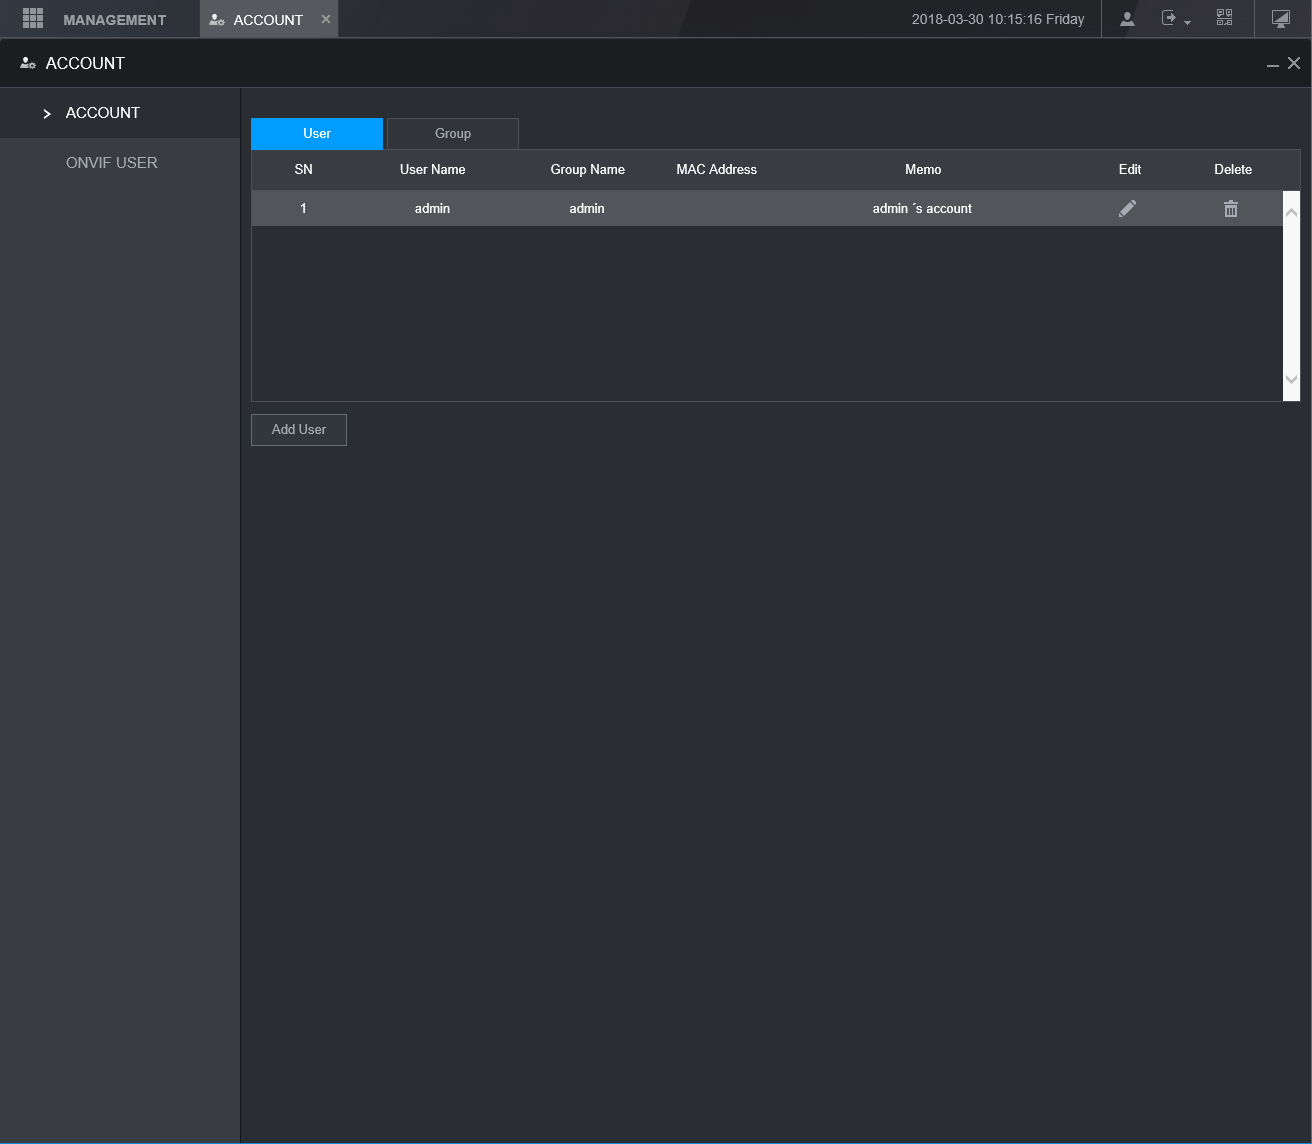1312x1144 pixels.
Task: Expand the dropdown arrow beside logout icon
Action: click(1187, 22)
